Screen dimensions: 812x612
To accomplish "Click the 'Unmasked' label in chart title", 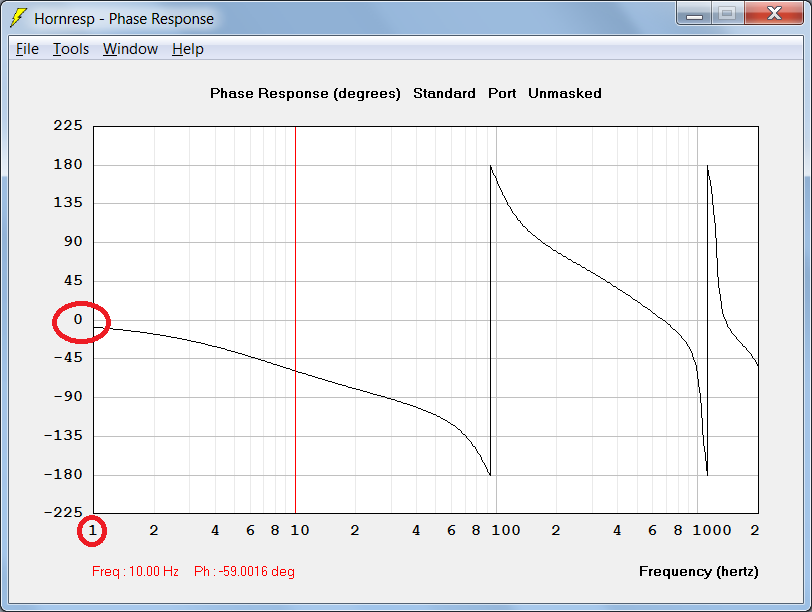I will pos(564,94).
